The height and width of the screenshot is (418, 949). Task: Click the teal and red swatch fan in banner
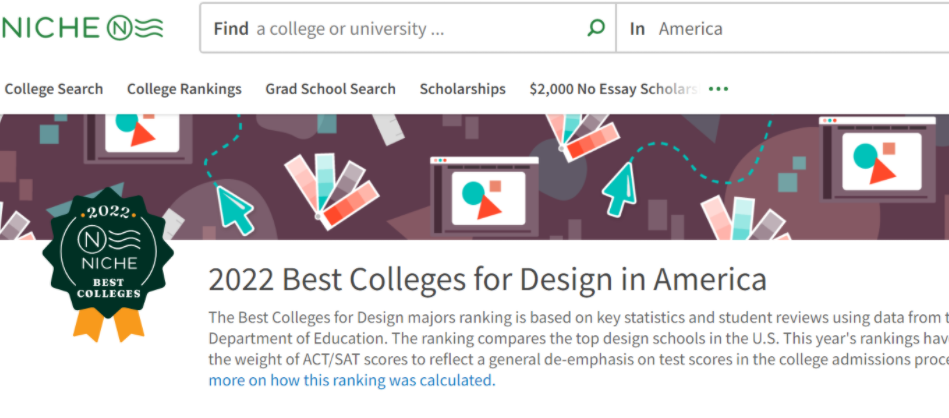coord(334,188)
